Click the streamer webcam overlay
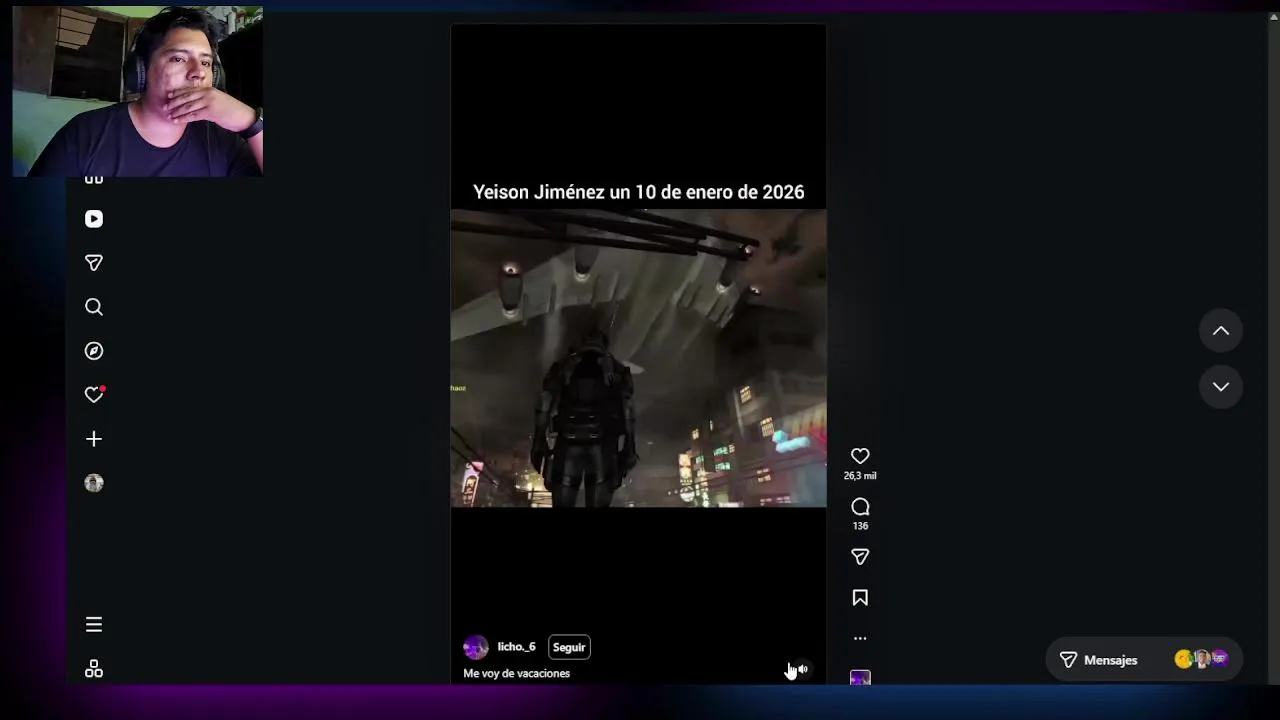The image size is (1280, 720). pyautogui.click(x=138, y=92)
